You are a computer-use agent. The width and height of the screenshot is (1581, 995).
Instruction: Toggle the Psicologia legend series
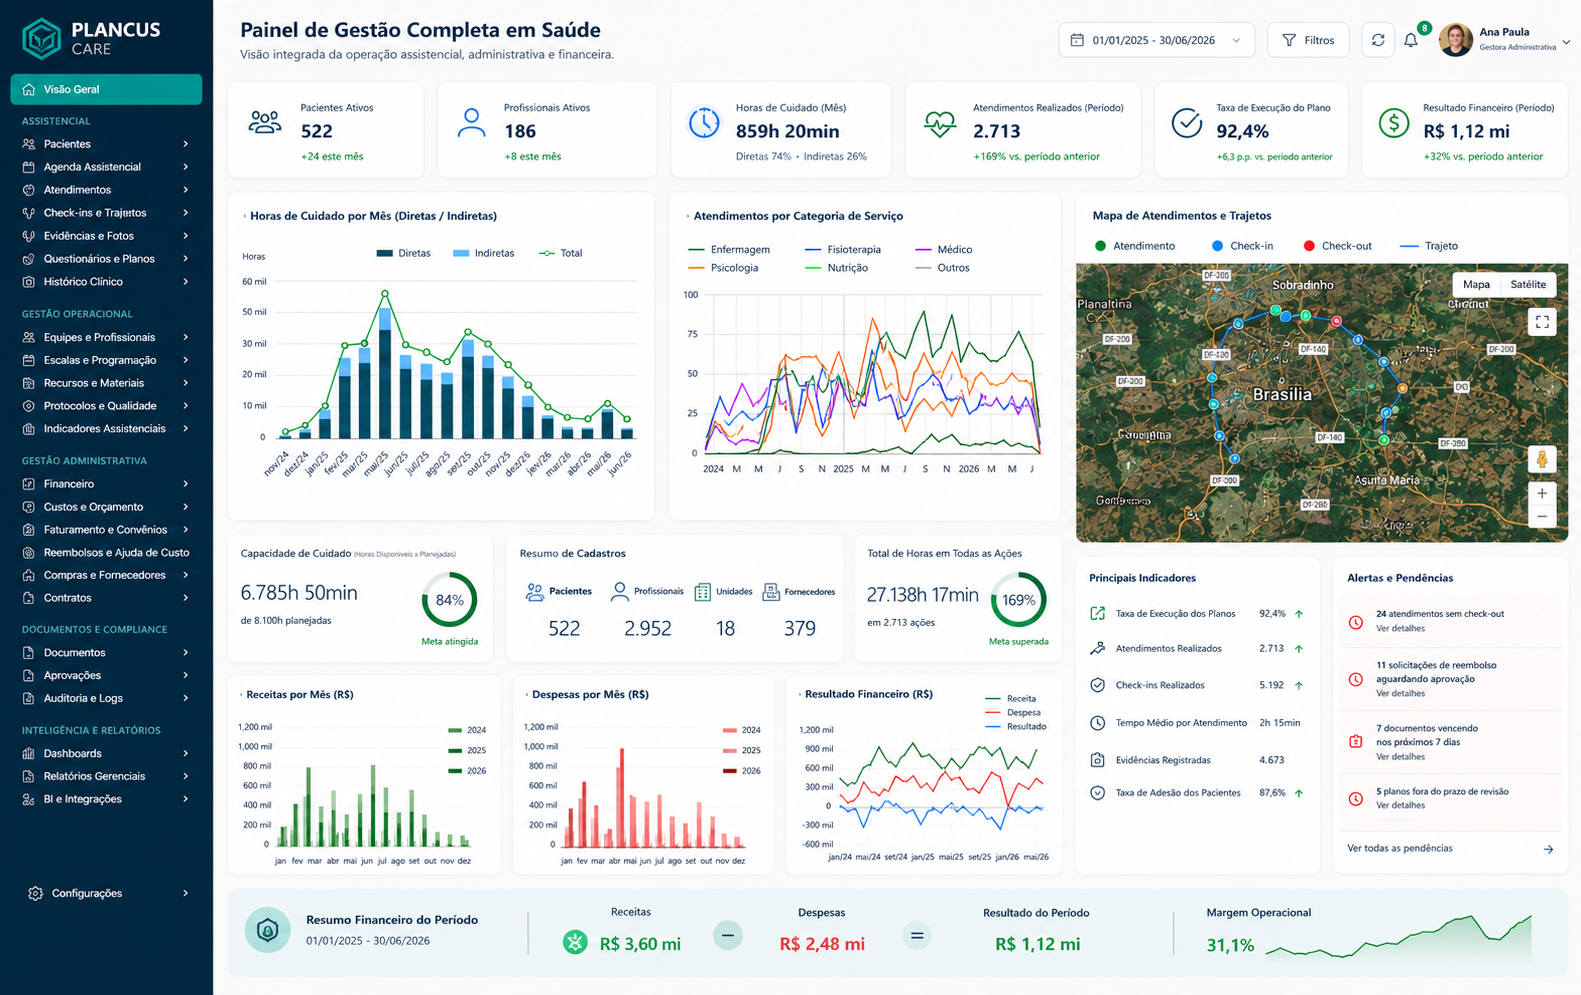[723, 268]
